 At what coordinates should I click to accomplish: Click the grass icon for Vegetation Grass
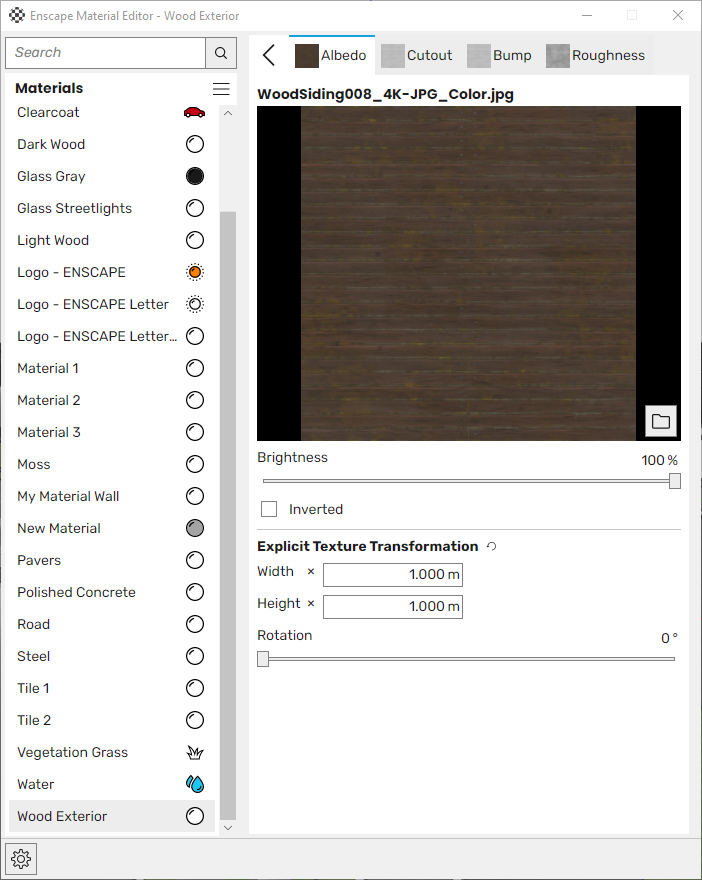click(x=195, y=752)
